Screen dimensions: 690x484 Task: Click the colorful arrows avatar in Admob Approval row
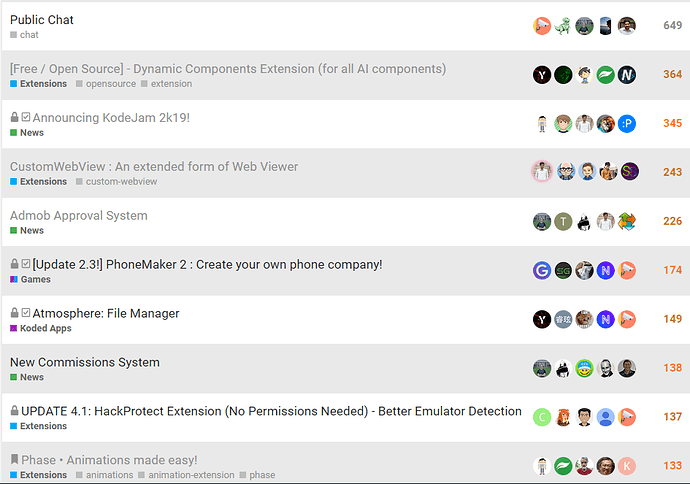tap(627, 221)
